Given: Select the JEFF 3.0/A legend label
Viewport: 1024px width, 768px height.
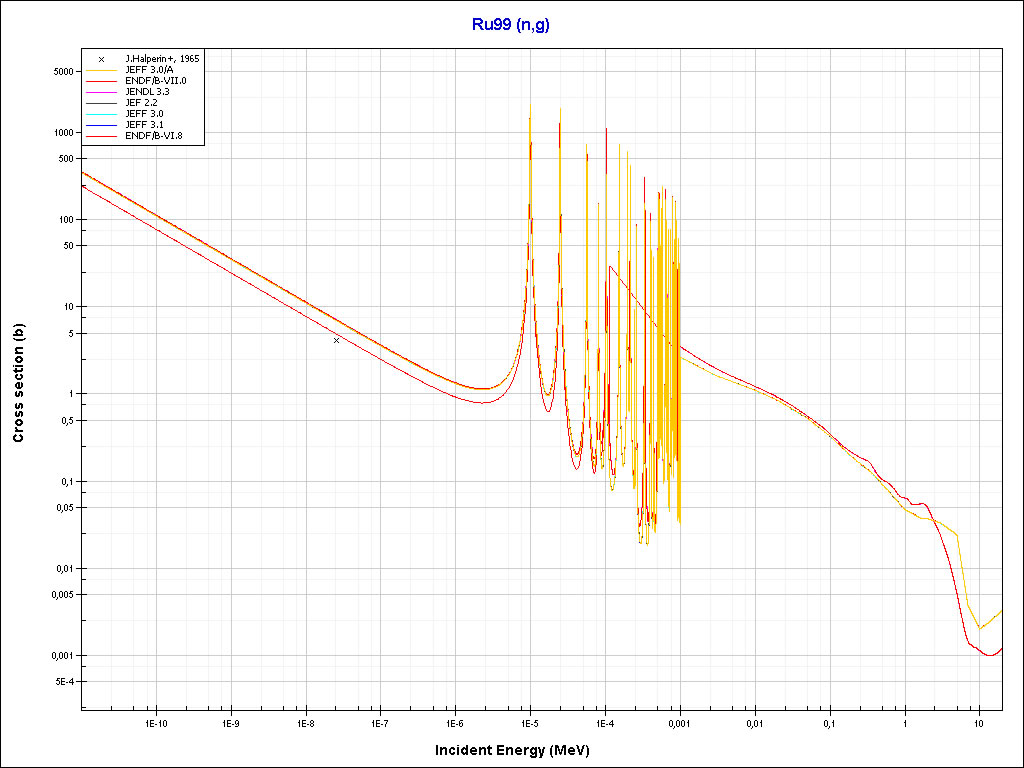Looking at the screenshot, I should 148,71.
